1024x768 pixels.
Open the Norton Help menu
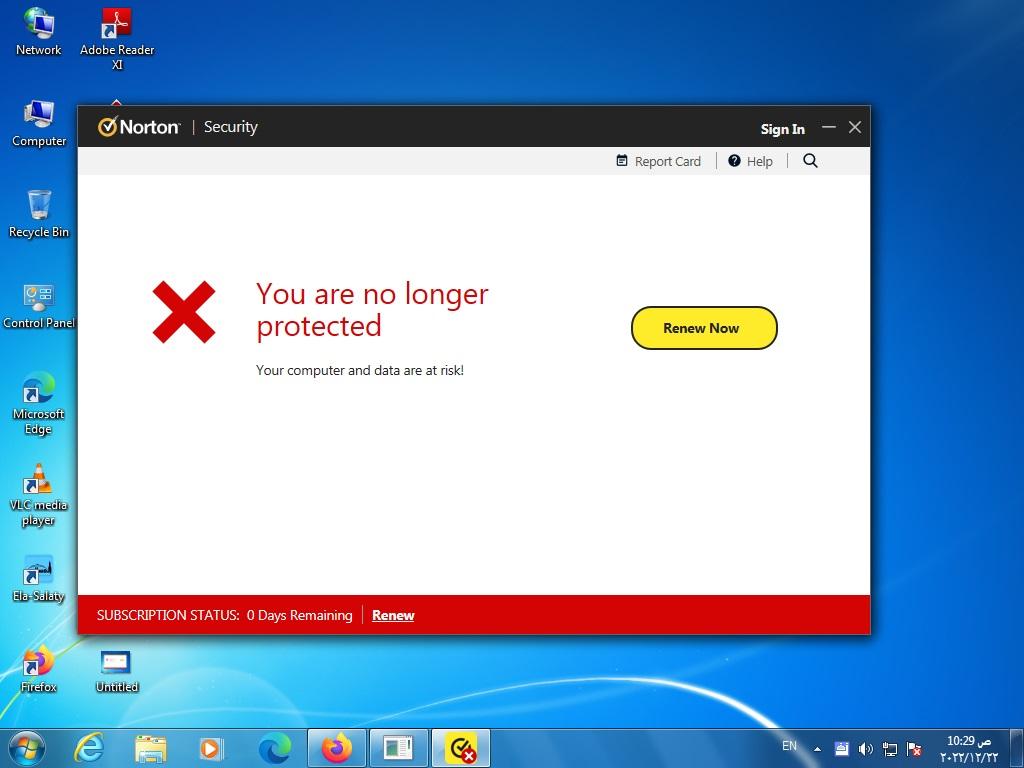point(750,161)
